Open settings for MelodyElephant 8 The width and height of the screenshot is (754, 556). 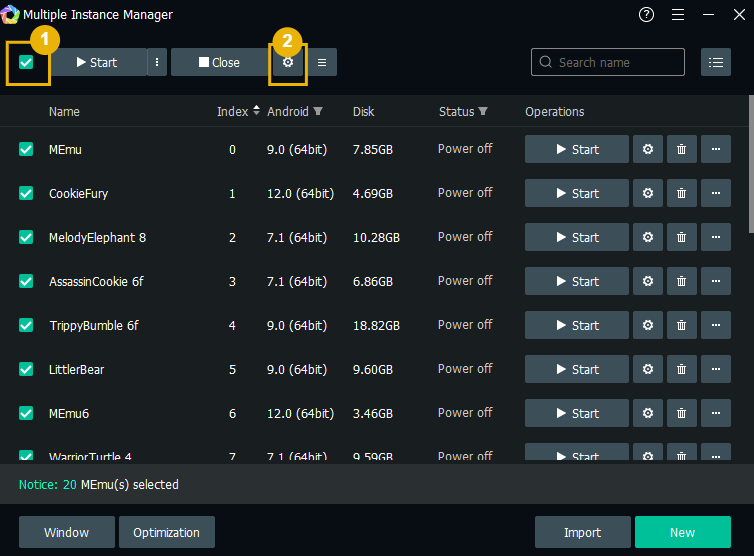click(x=648, y=237)
